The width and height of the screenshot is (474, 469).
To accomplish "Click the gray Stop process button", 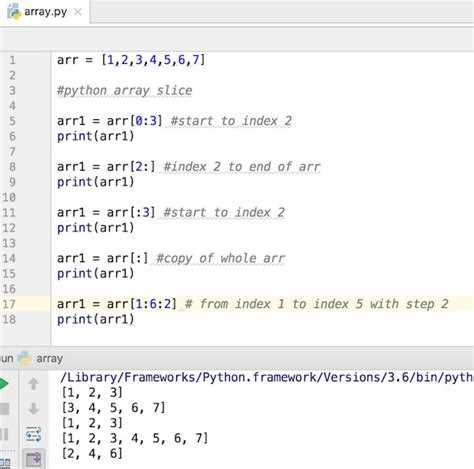I will click(x=4, y=409).
